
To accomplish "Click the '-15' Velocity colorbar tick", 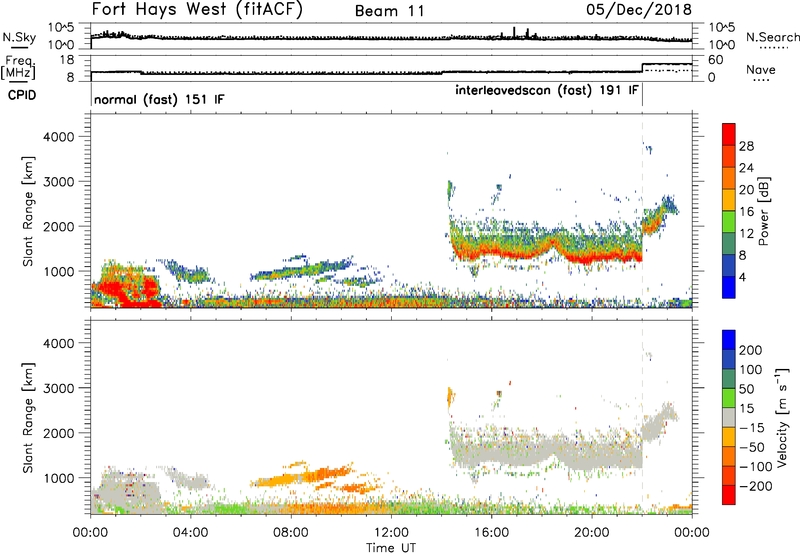I will point(752,427).
